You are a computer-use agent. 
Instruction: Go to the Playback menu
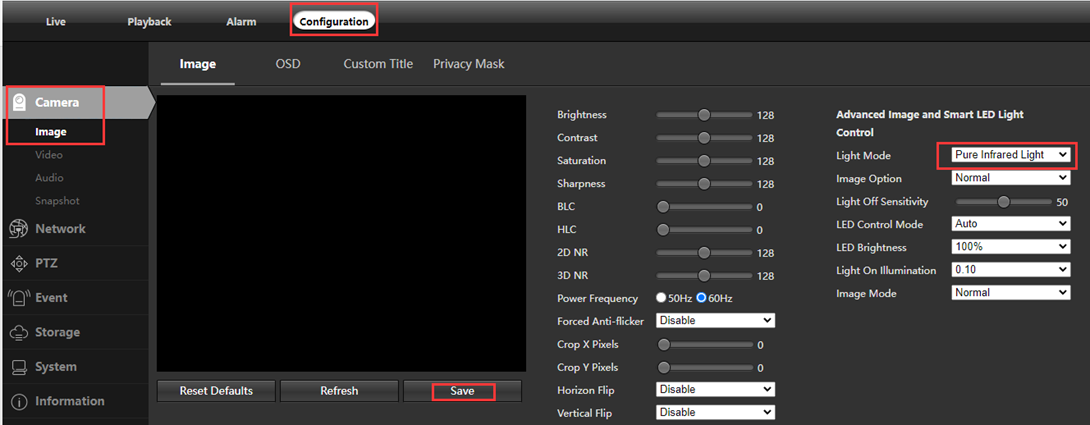coord(149,21)
